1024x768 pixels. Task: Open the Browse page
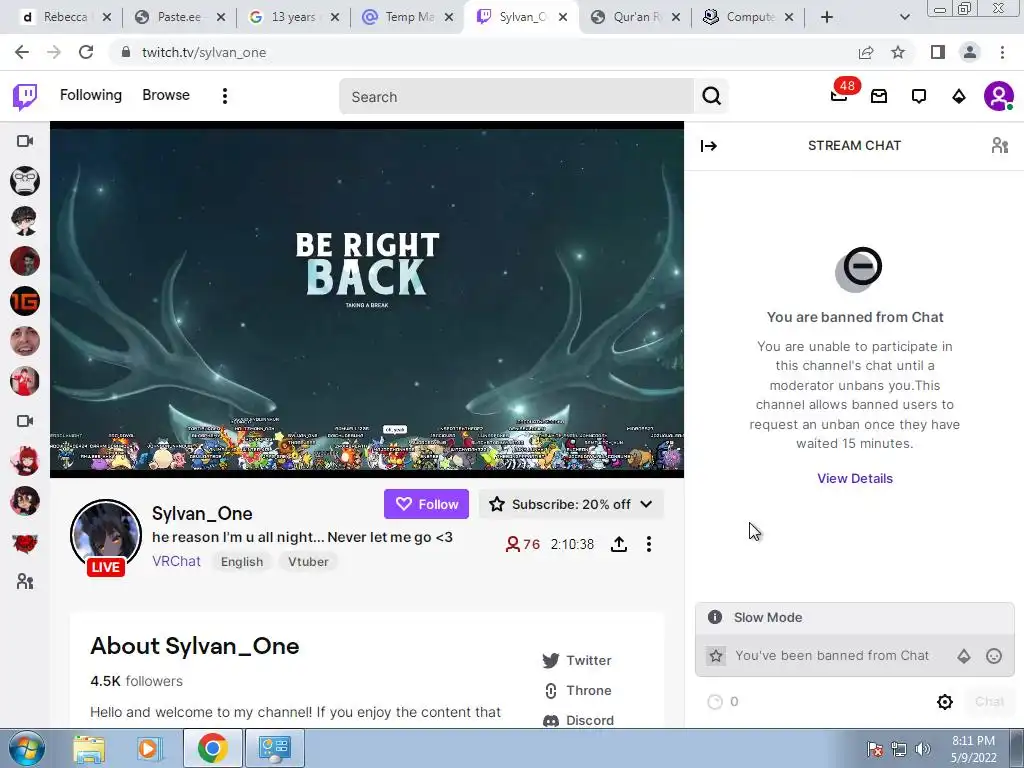(166, 95)
